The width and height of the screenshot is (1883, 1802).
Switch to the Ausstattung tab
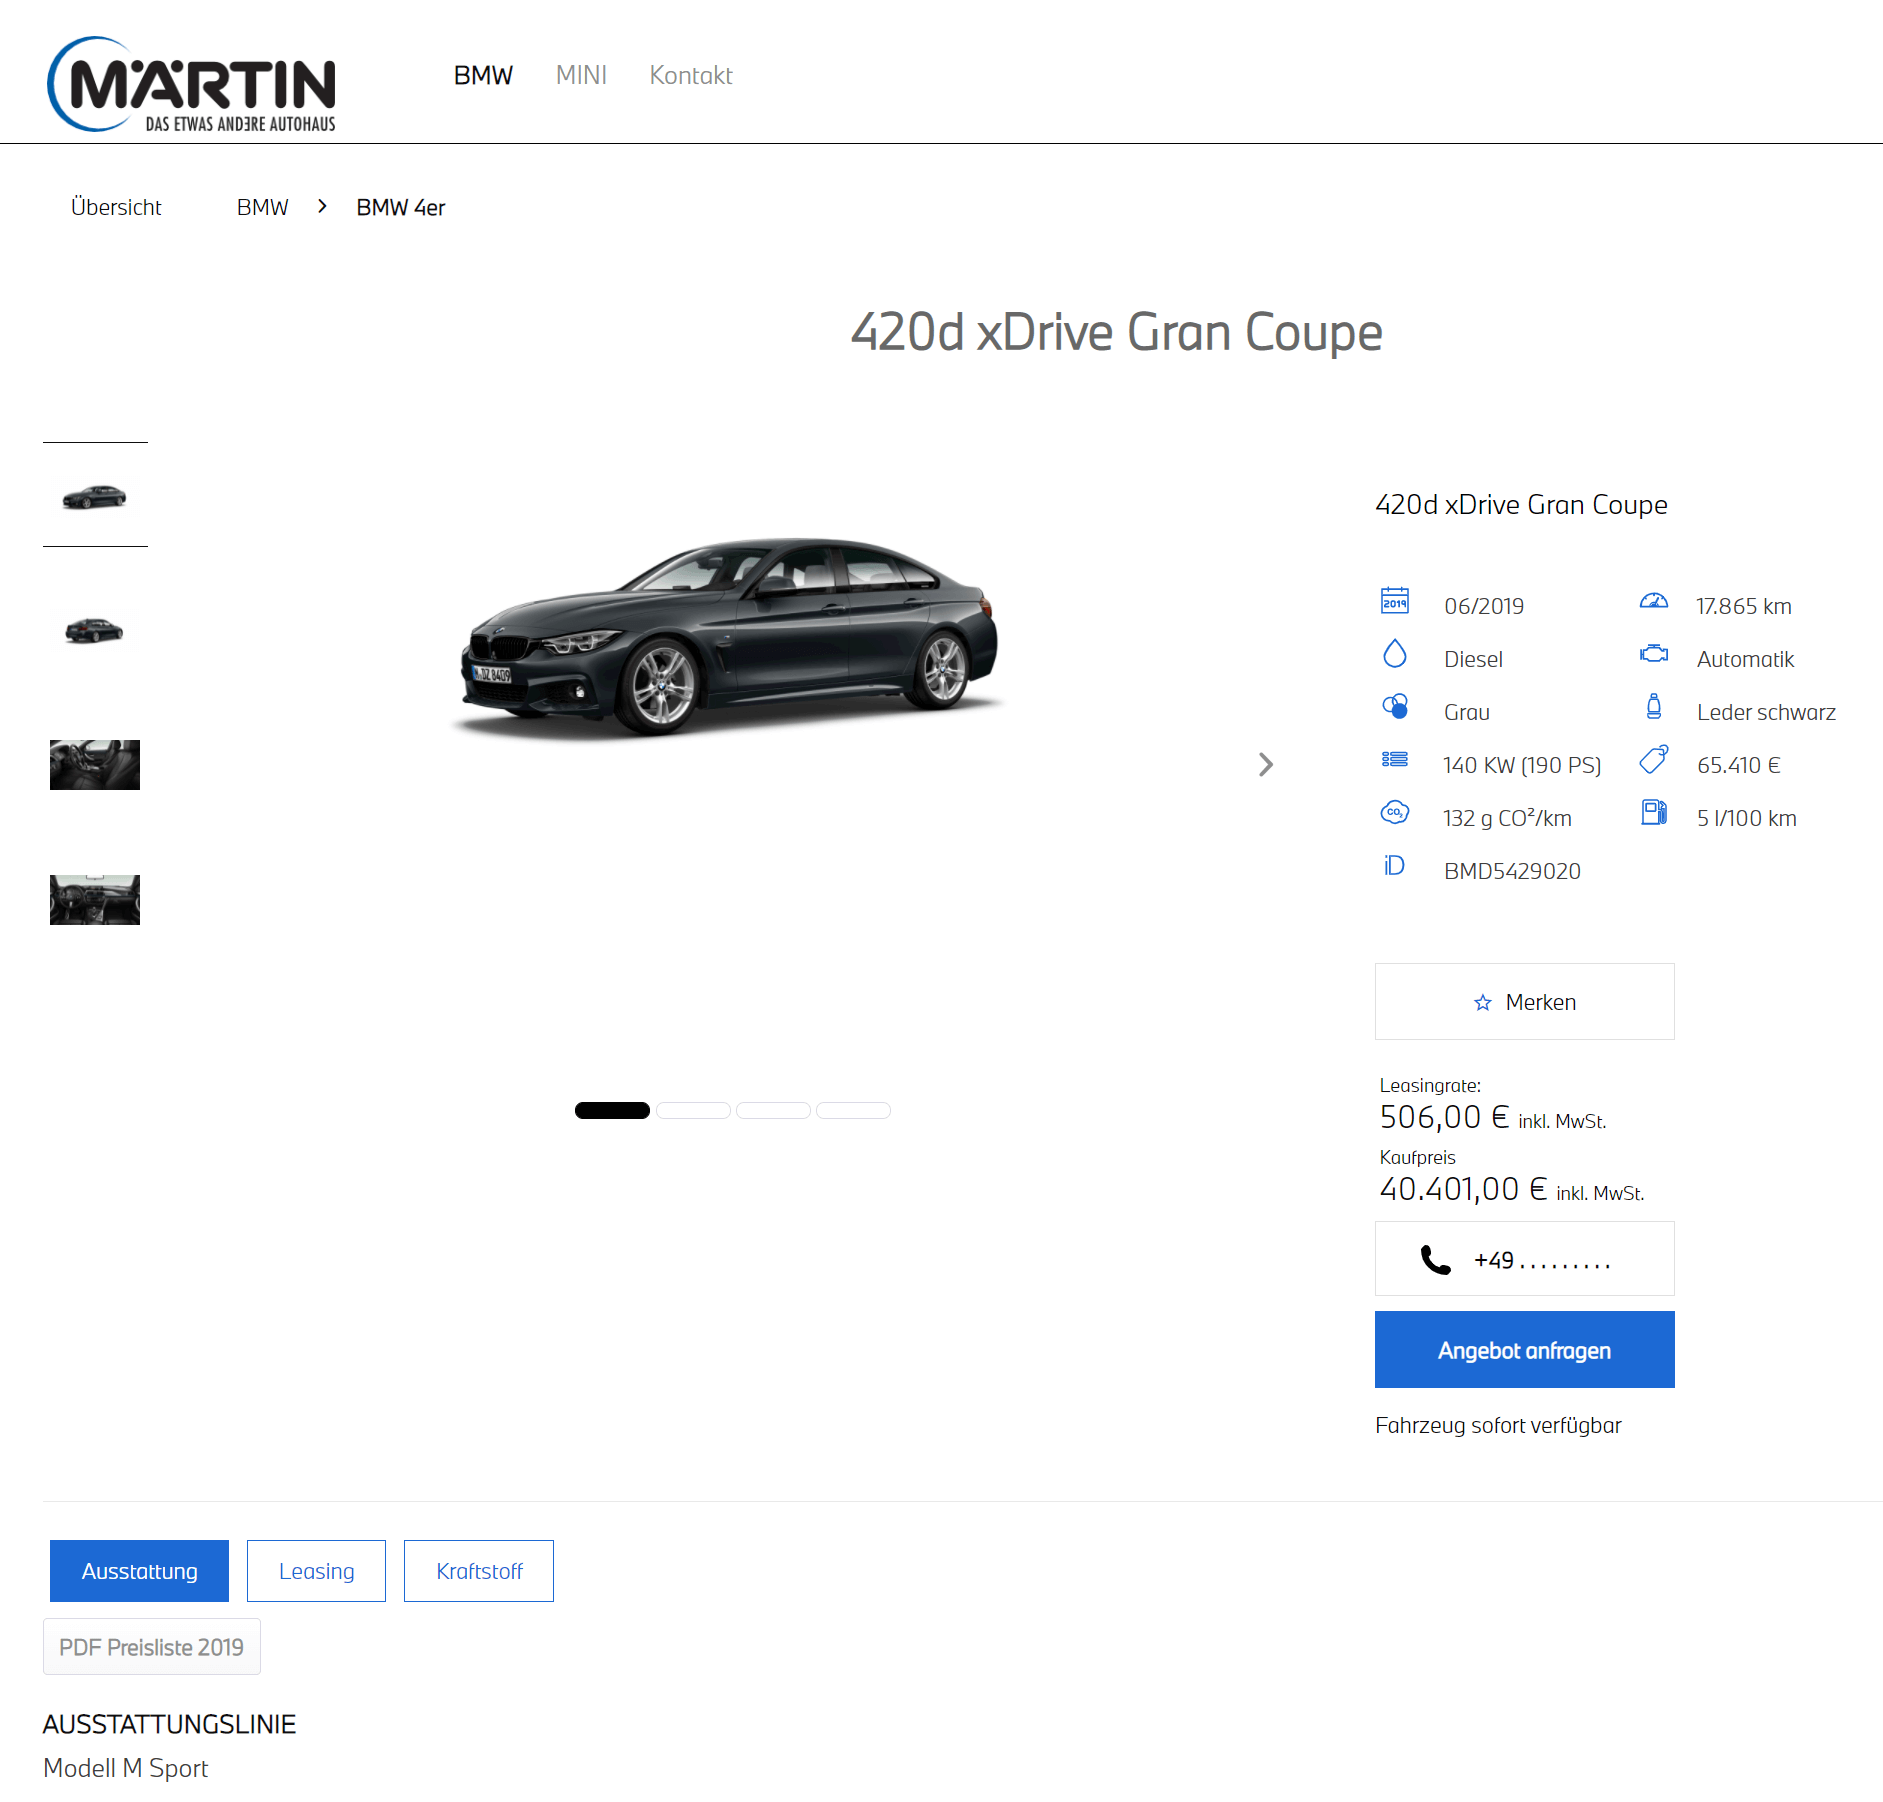(139, 1571)
